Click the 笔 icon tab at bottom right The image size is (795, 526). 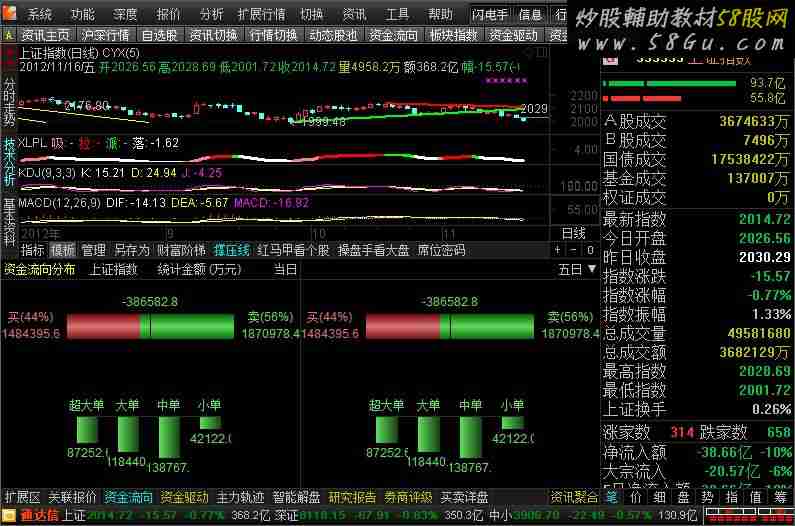tap(612, 497)
